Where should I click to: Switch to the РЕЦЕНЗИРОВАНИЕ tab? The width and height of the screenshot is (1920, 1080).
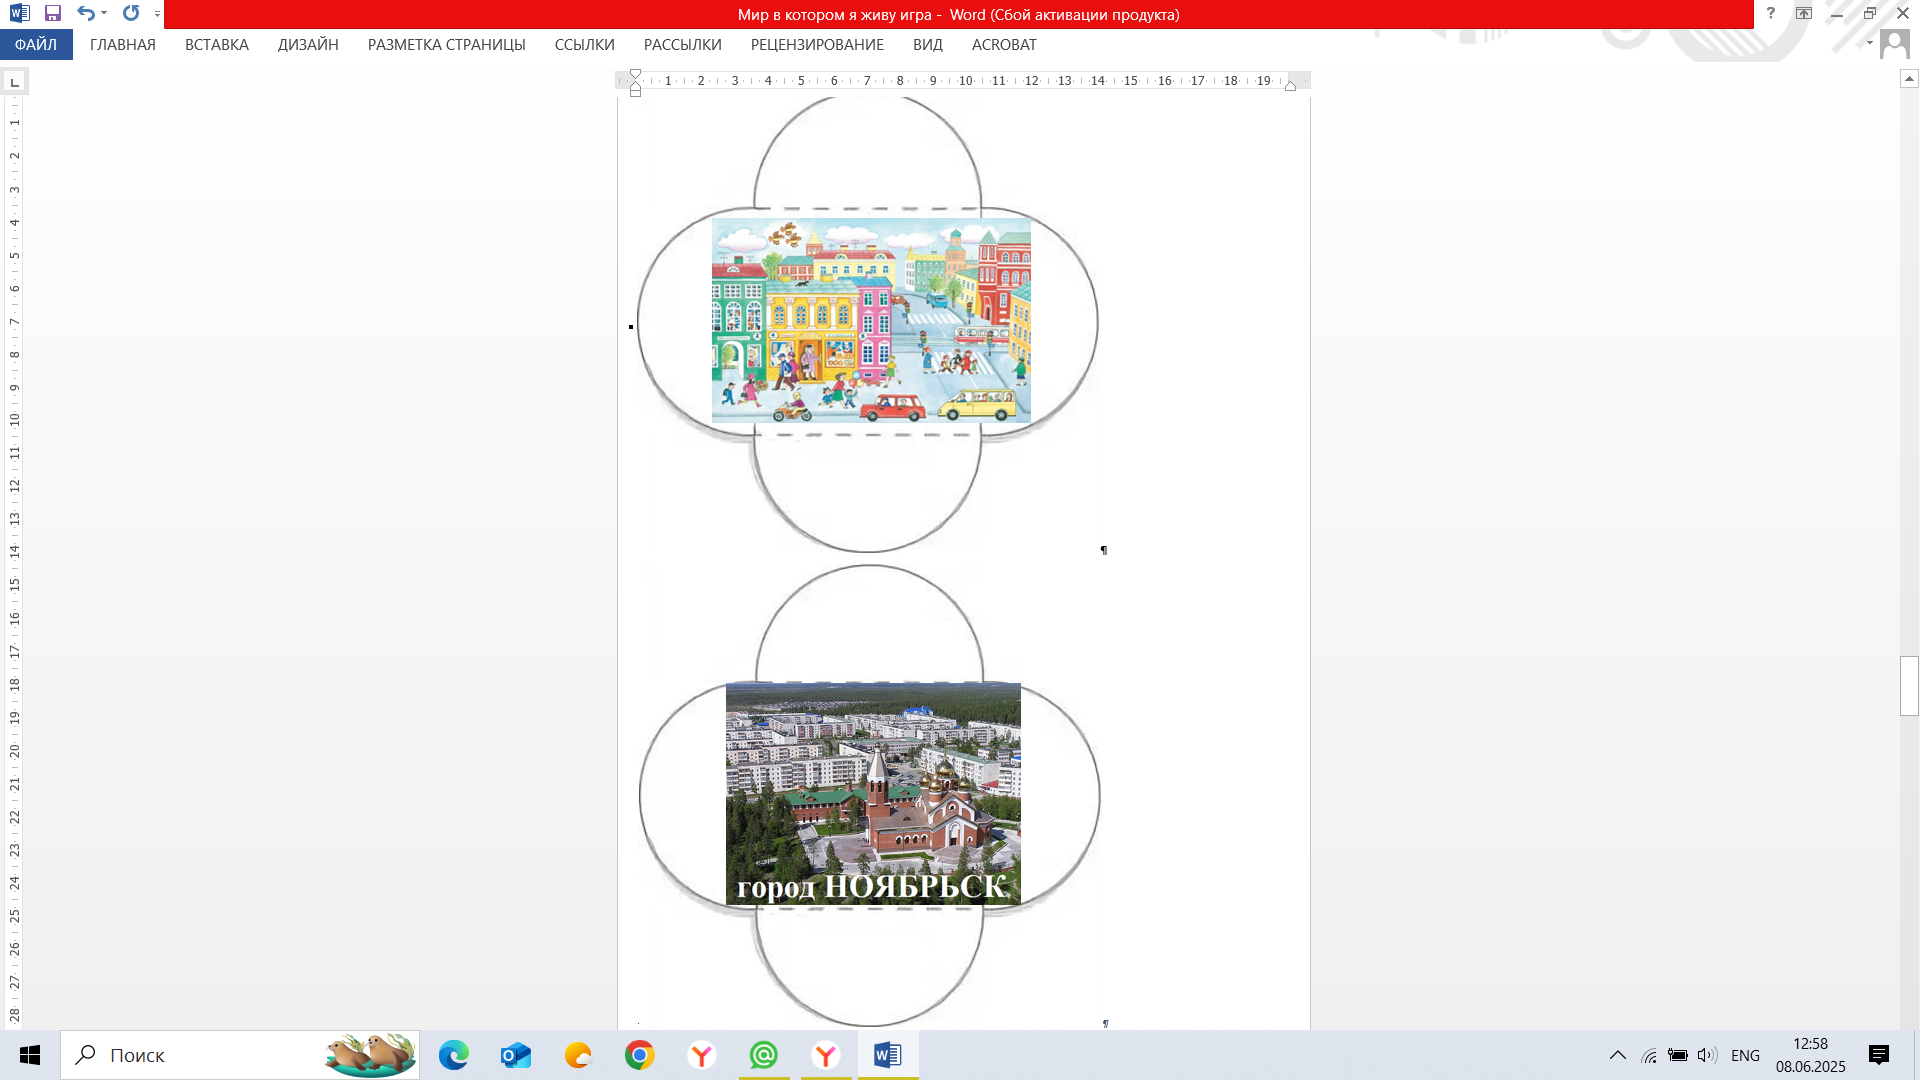coord(816,45)
